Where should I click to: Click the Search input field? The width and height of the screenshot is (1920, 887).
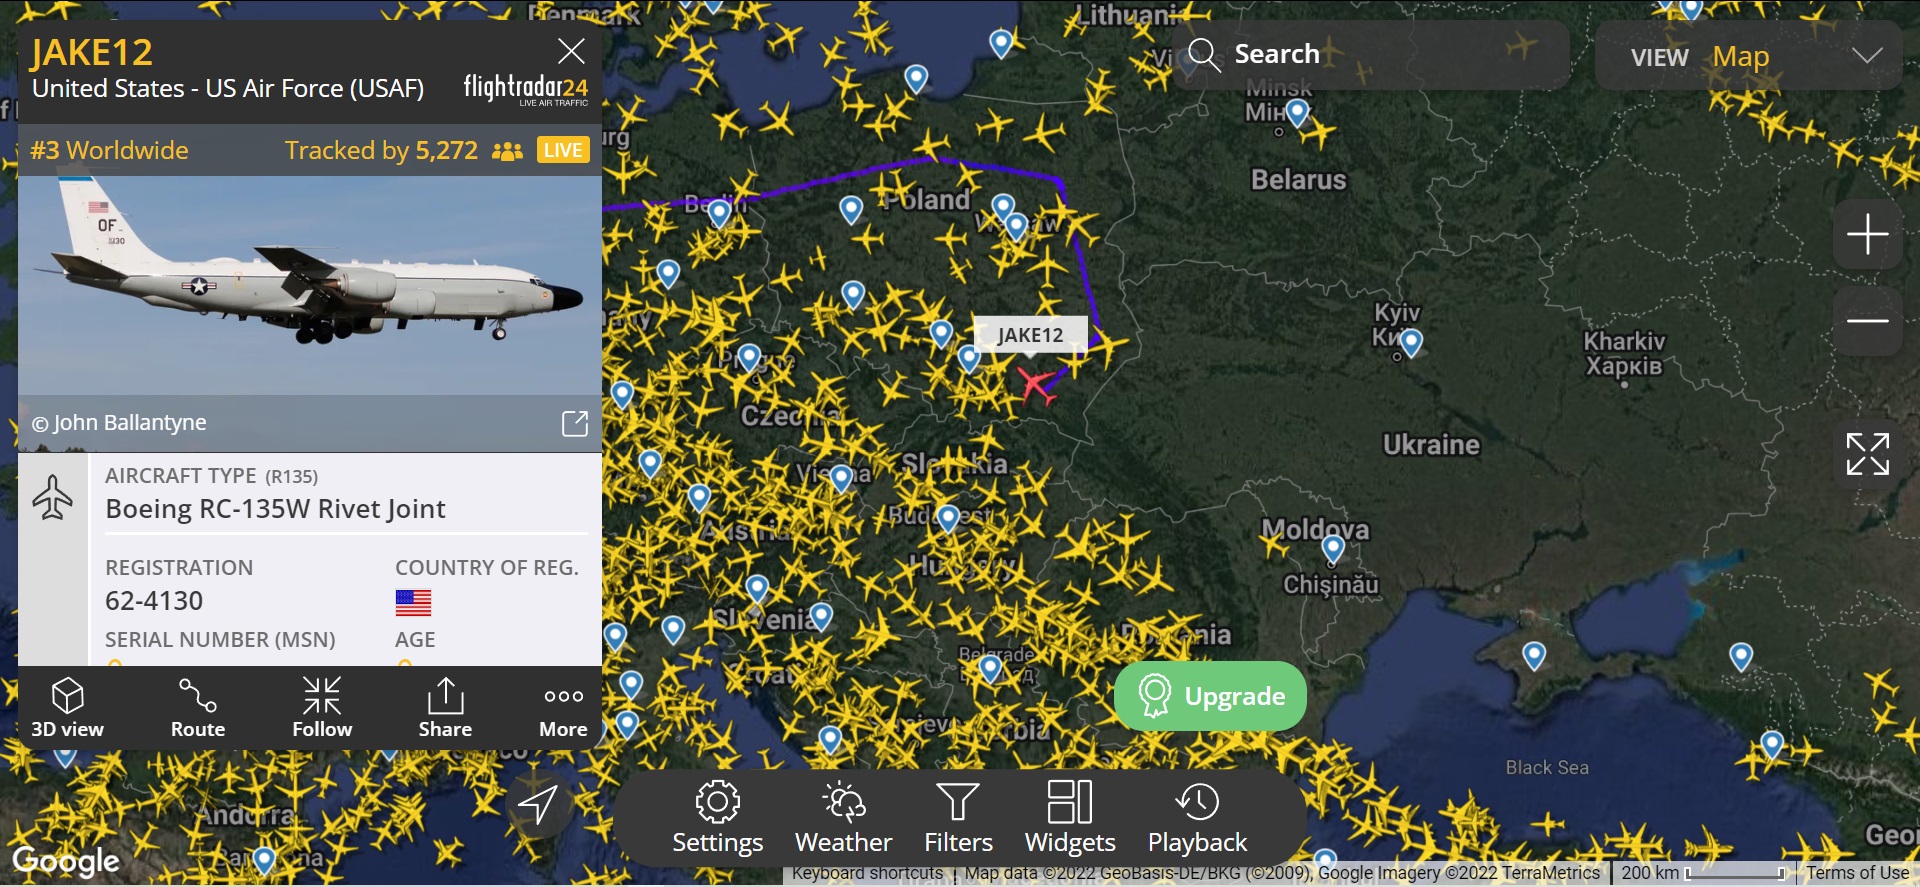pyautogui.click(x=1372, y=54)
